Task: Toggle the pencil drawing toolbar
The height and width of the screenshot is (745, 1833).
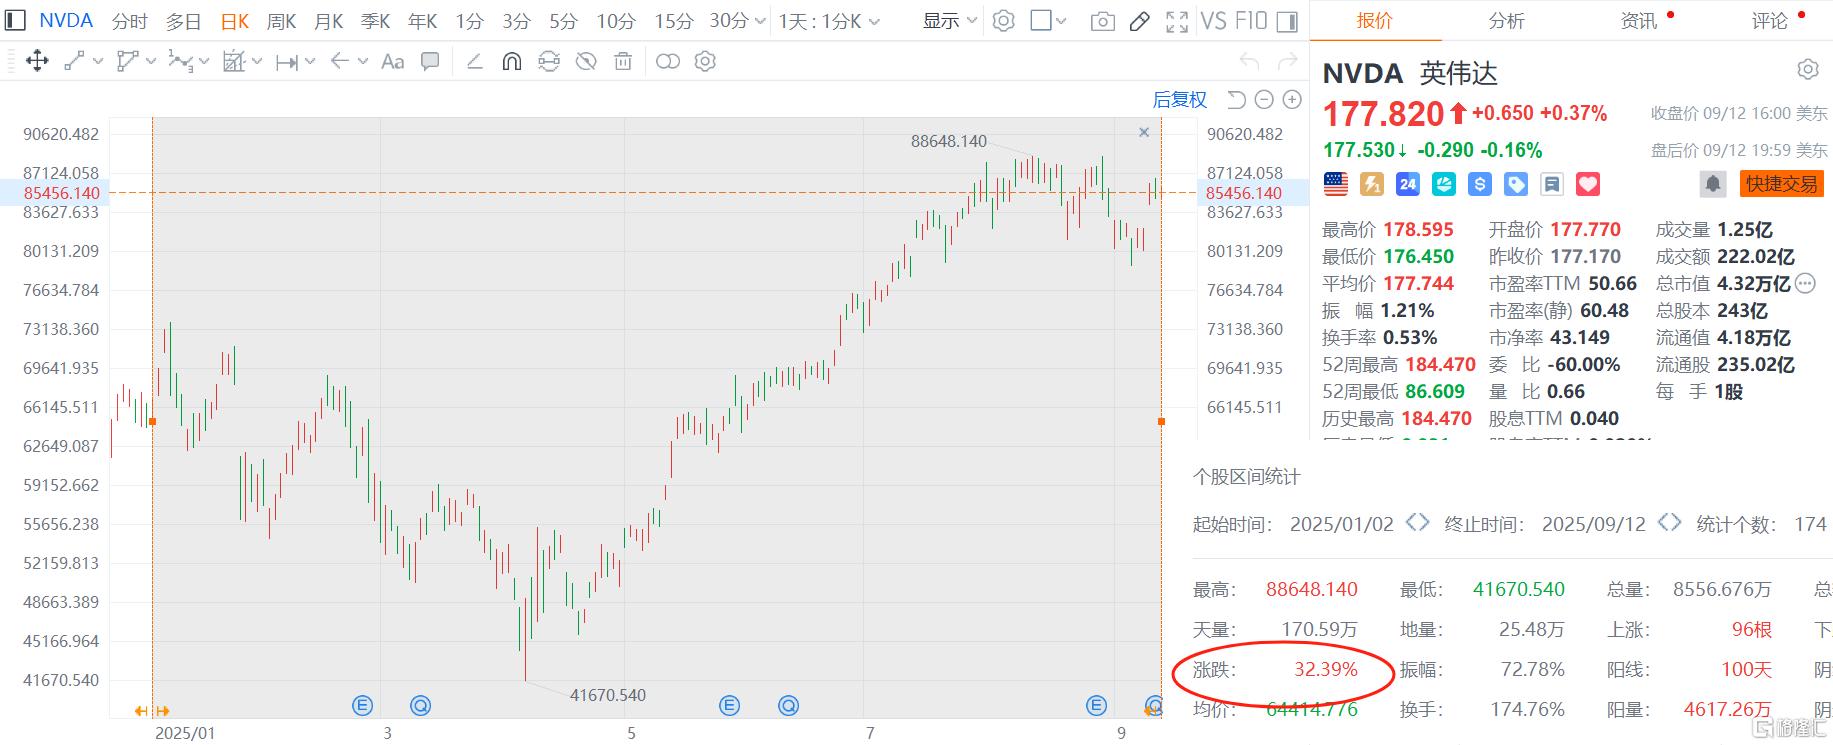Action: [1139, 21]
